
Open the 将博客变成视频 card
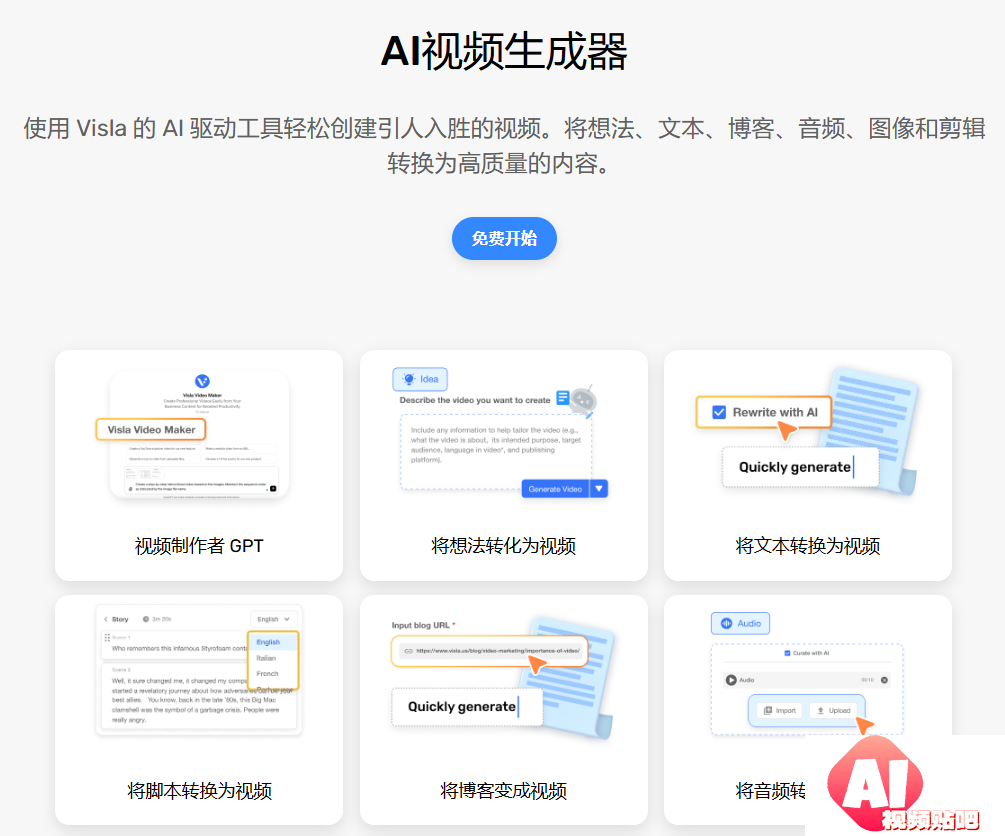click(504, 710)
